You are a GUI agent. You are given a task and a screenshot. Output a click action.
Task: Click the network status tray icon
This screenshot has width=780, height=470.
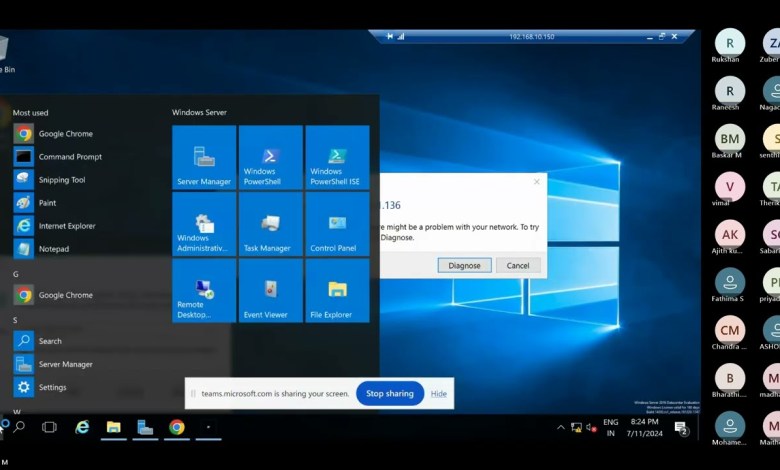point(576,427)
